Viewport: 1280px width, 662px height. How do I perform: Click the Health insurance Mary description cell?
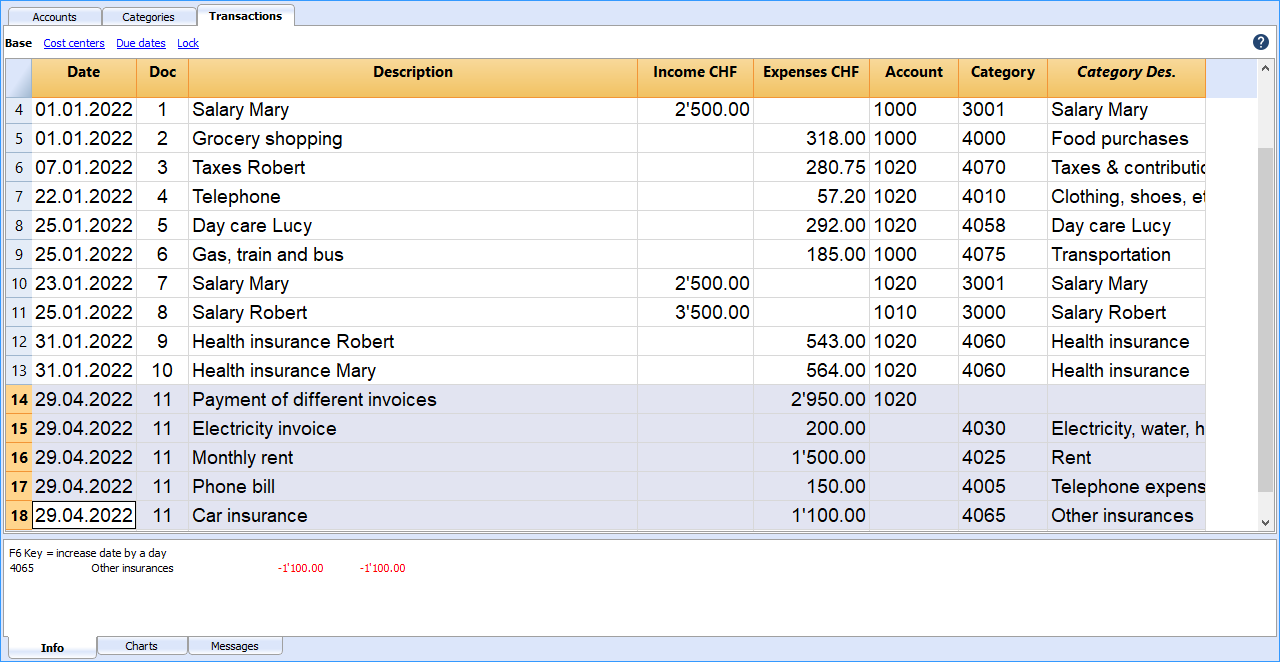click(413, 371)
